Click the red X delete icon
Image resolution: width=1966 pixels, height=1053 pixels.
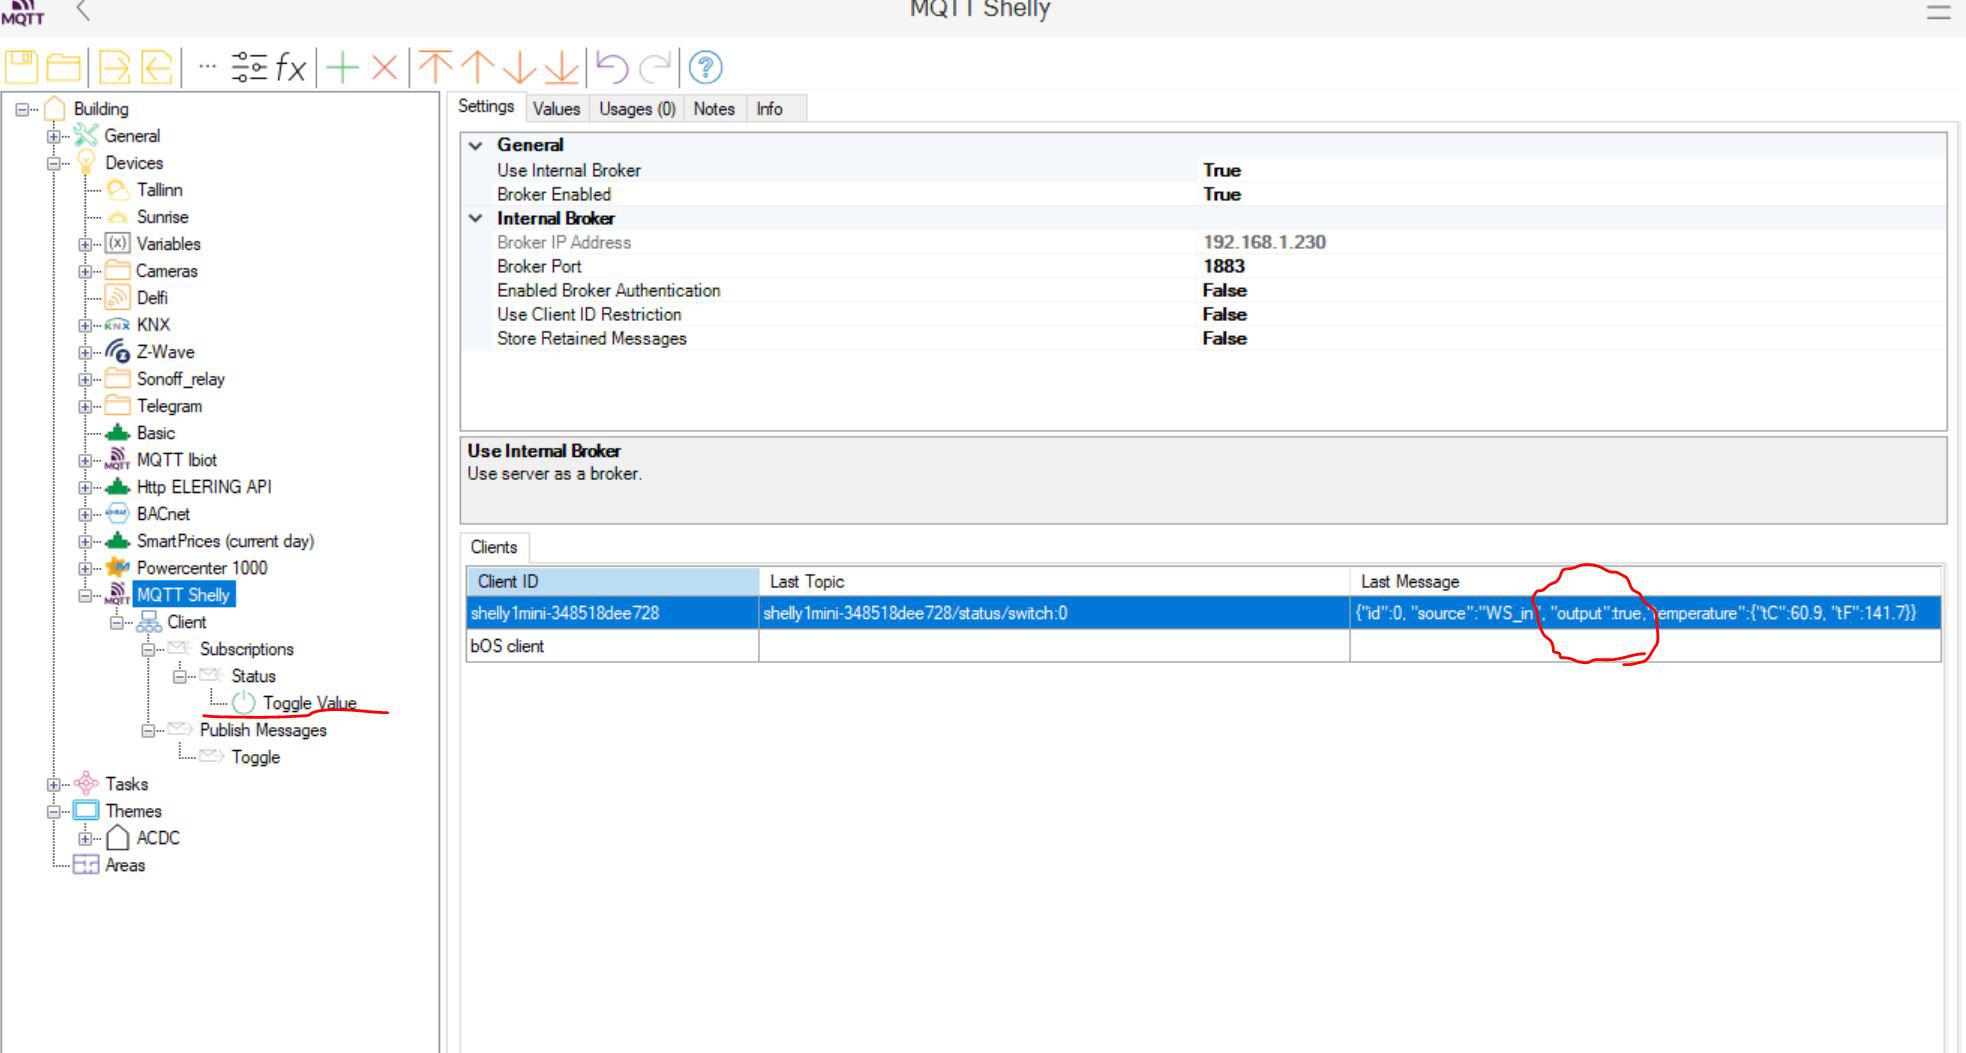(x=384, y=67)
